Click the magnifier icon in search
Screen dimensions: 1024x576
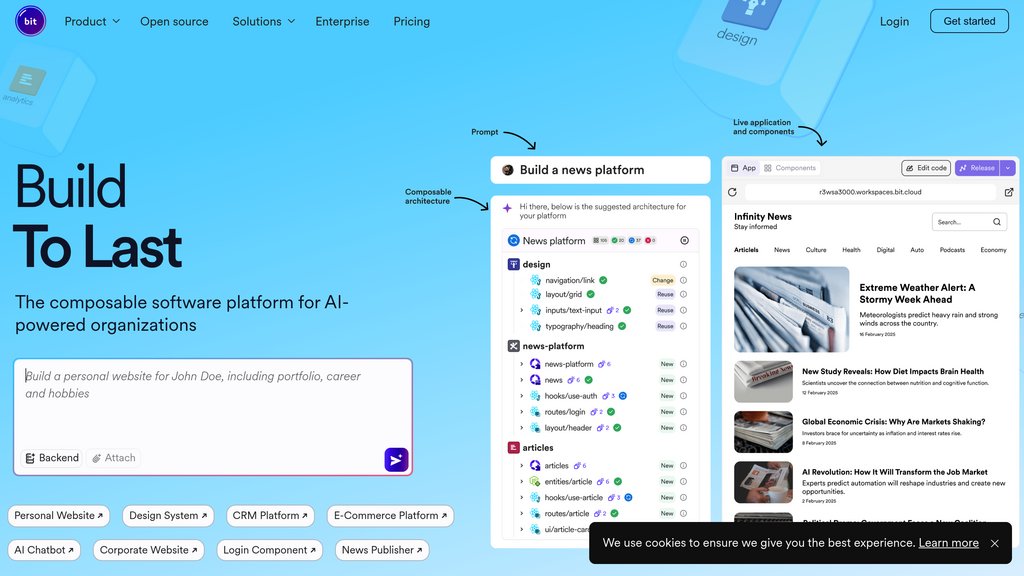(x=997, y=222)
